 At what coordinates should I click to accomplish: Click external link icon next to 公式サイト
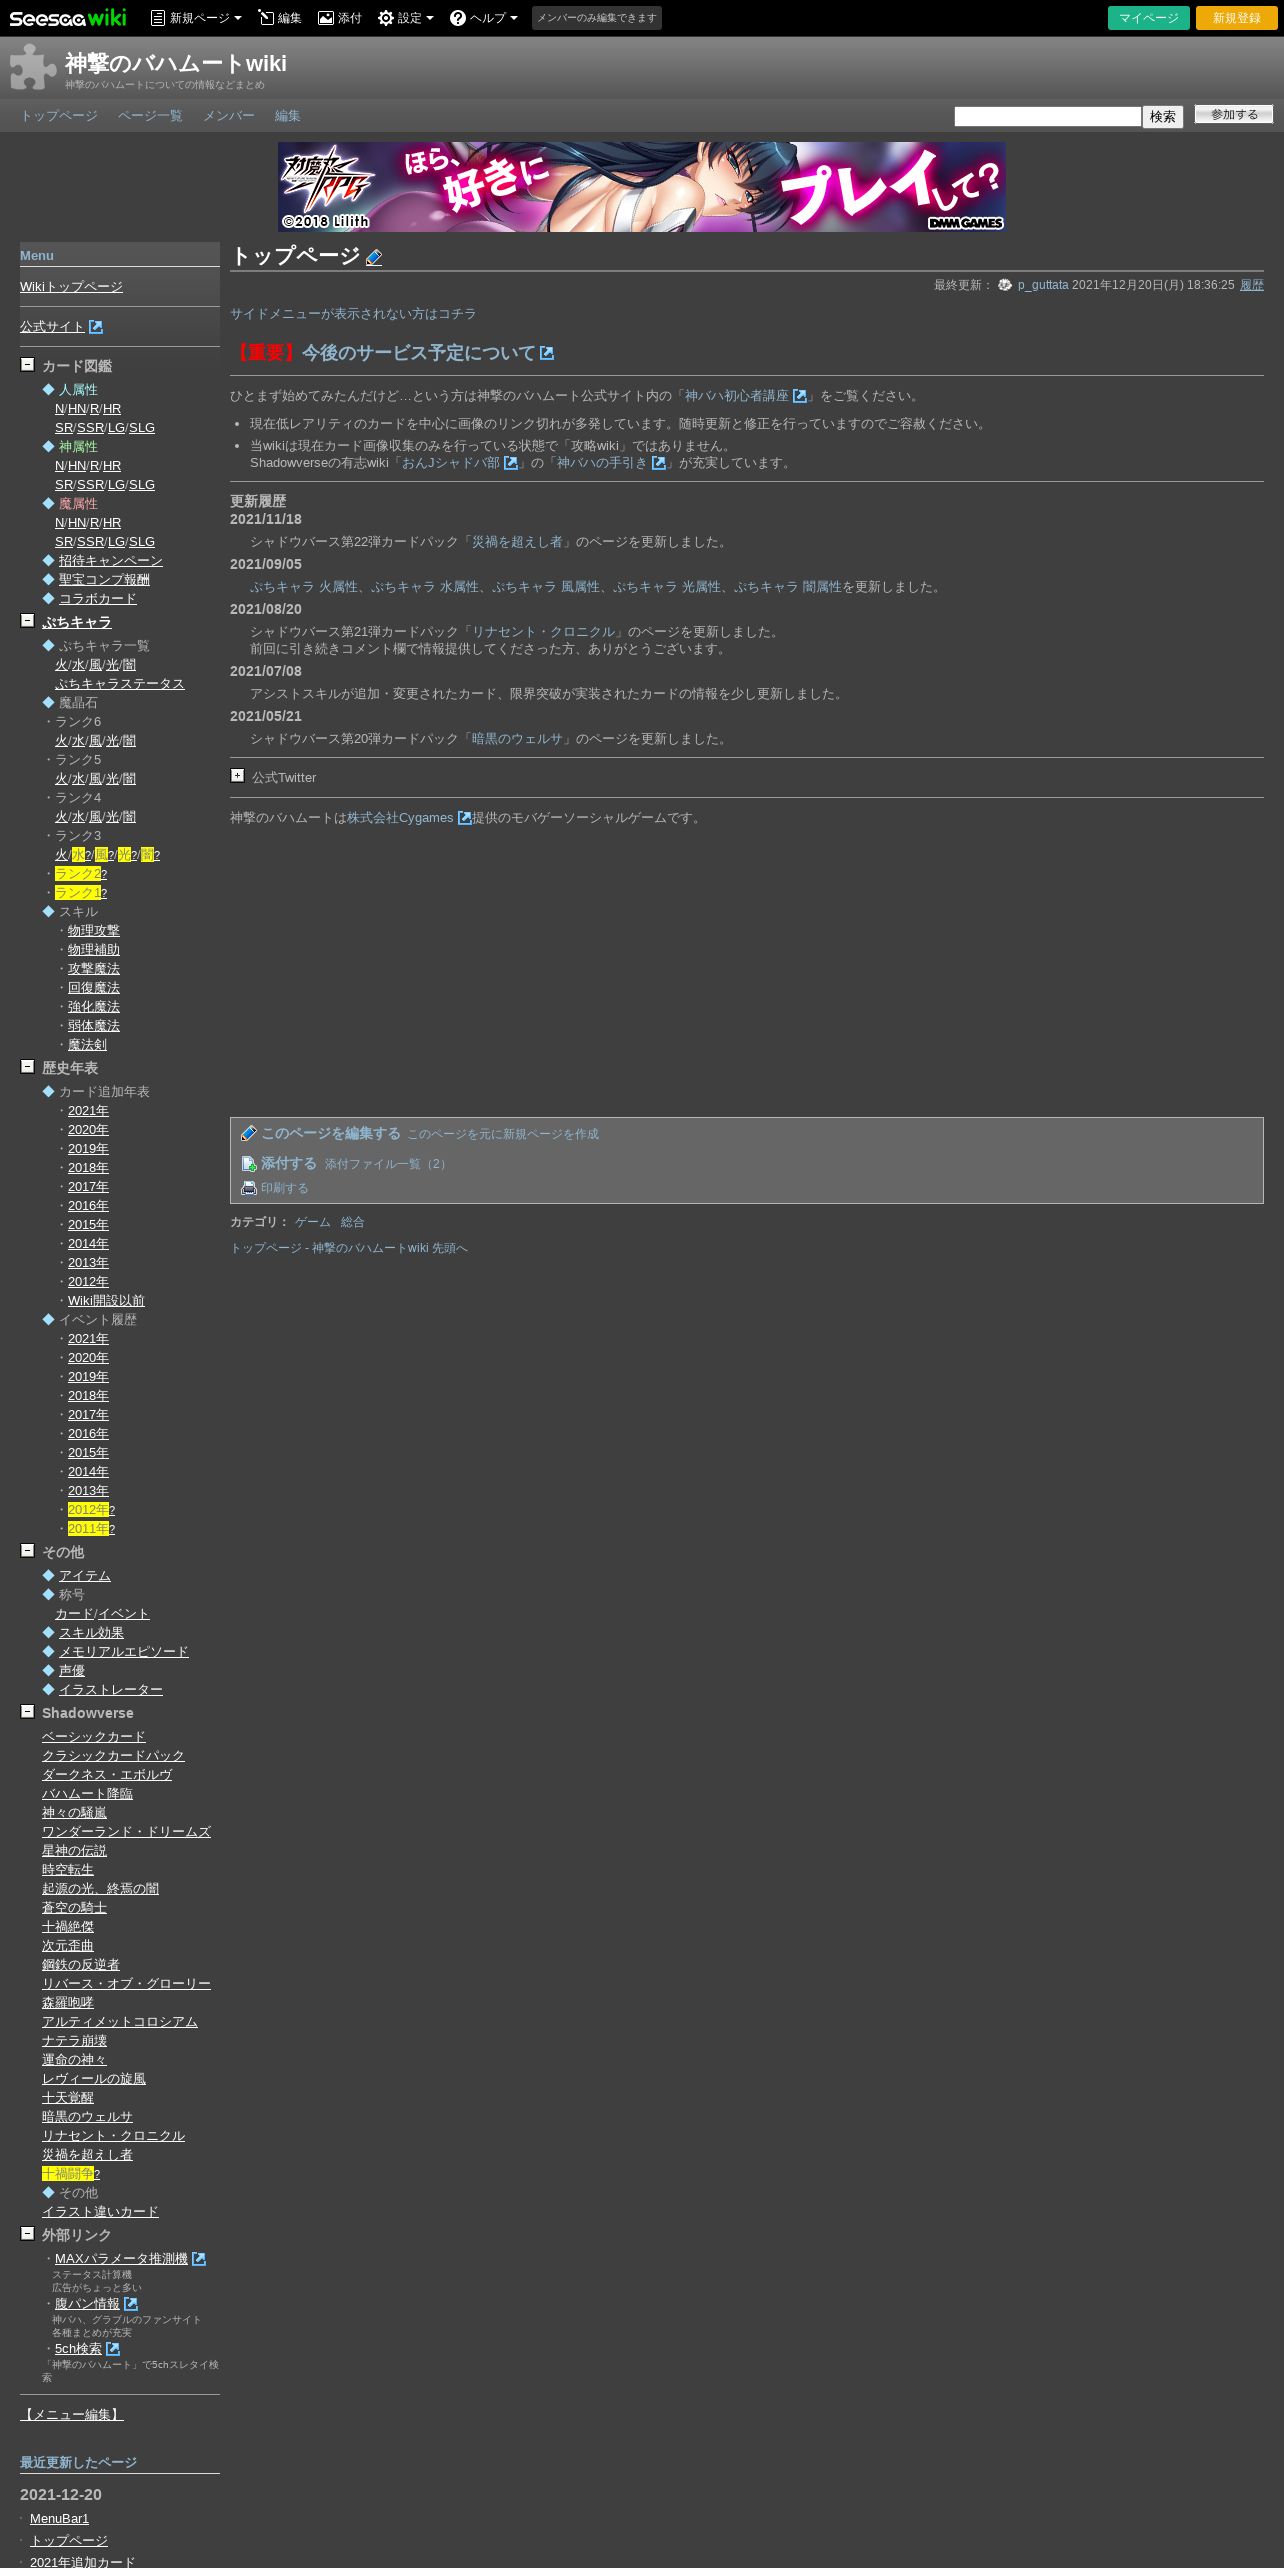pos(96,327)
